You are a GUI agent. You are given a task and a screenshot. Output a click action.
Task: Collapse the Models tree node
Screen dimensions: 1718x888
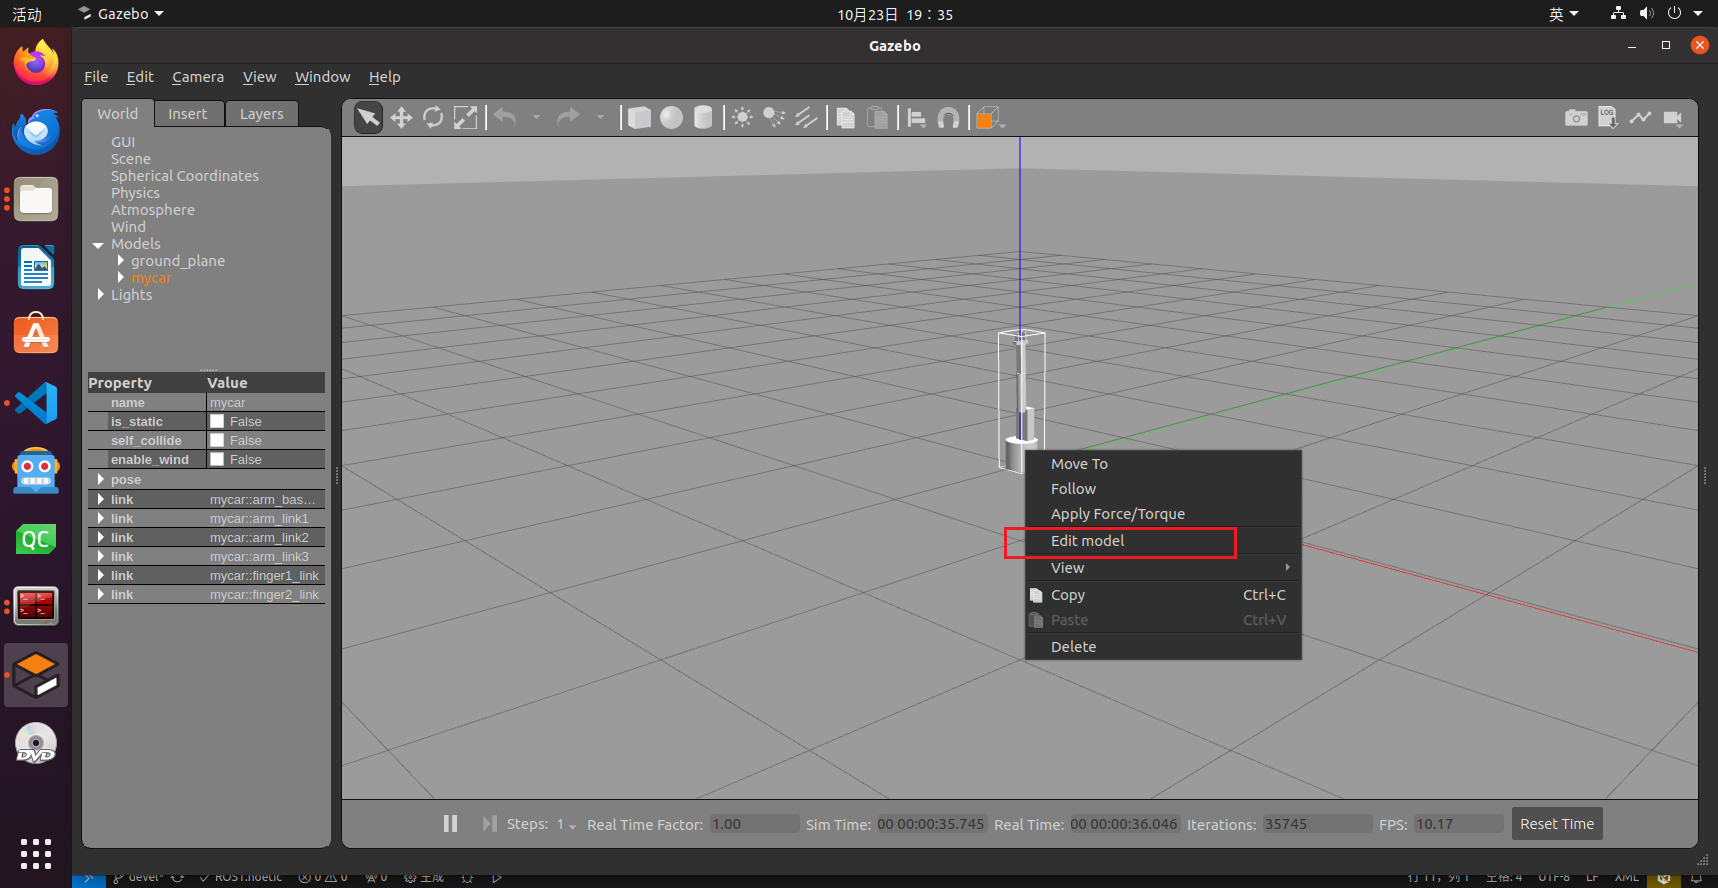[98, 245]
